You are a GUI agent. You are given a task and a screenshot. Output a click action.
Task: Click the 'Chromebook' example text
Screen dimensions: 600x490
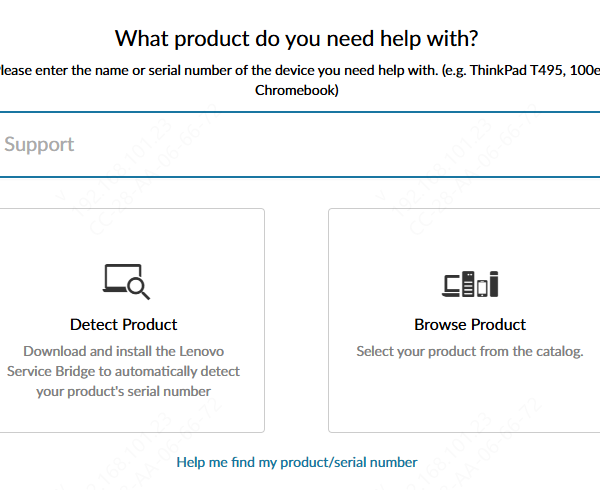296,90
